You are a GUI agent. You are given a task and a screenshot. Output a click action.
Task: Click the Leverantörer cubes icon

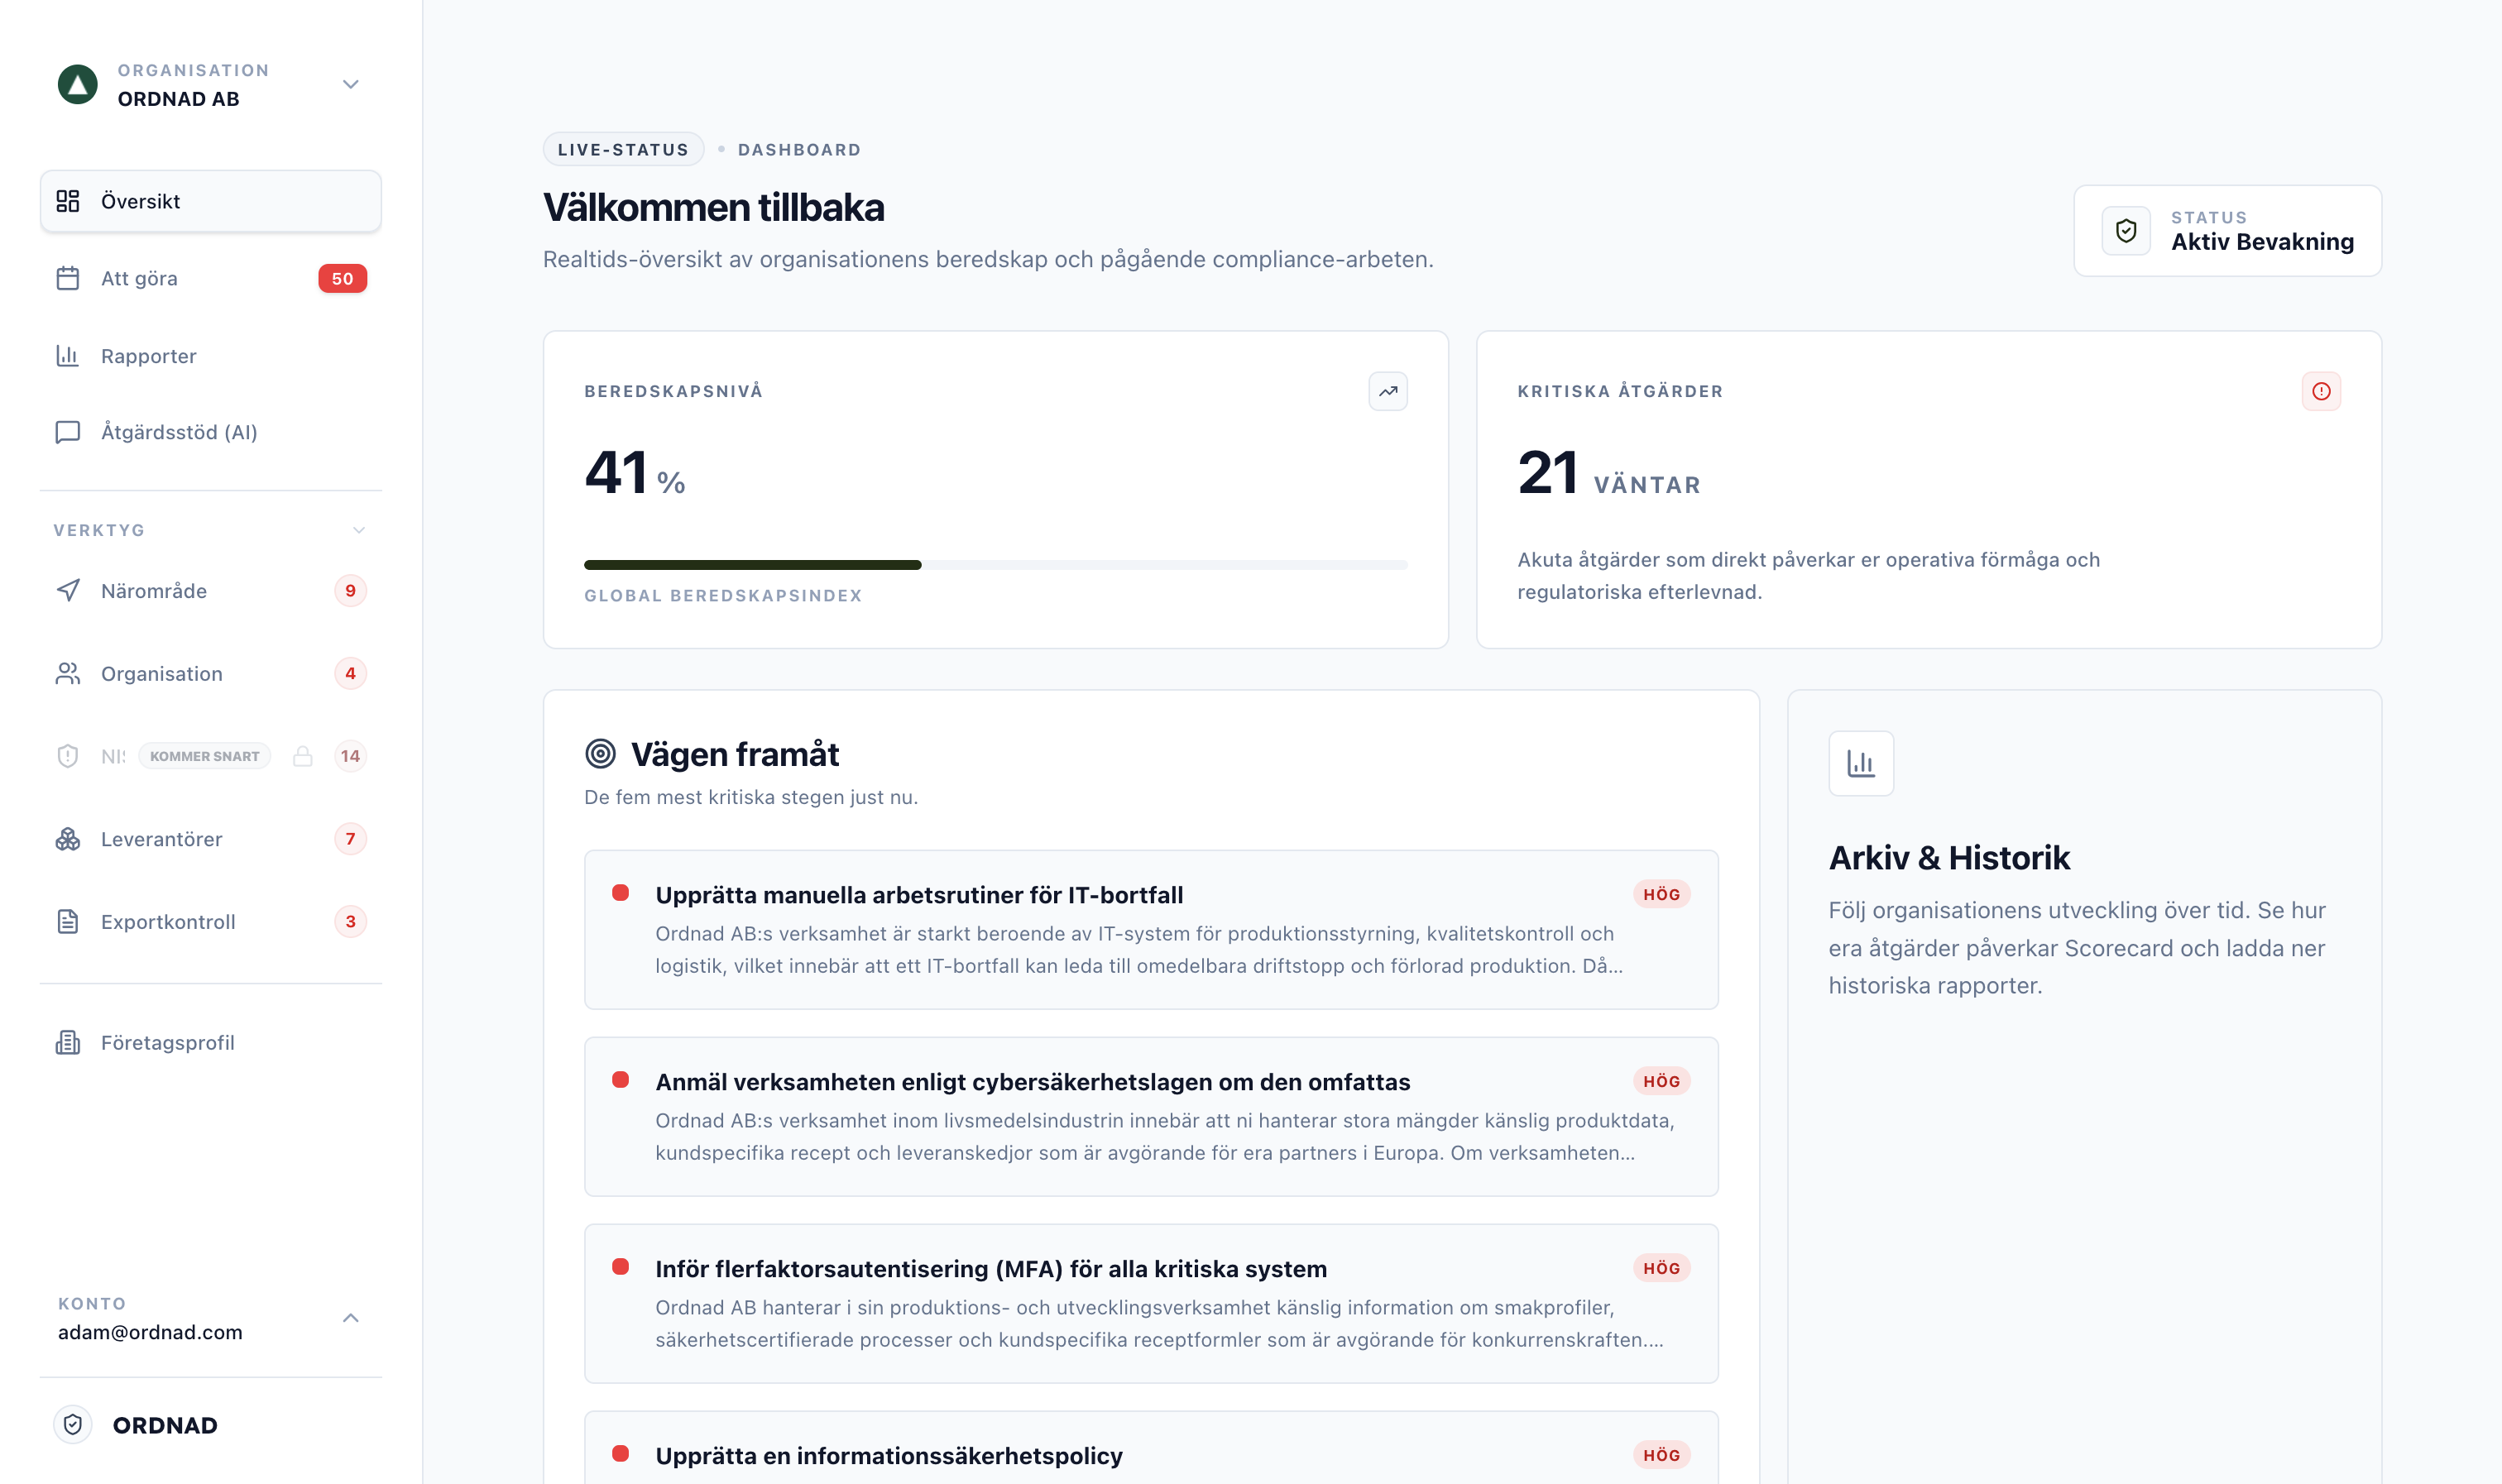[68, 839]
